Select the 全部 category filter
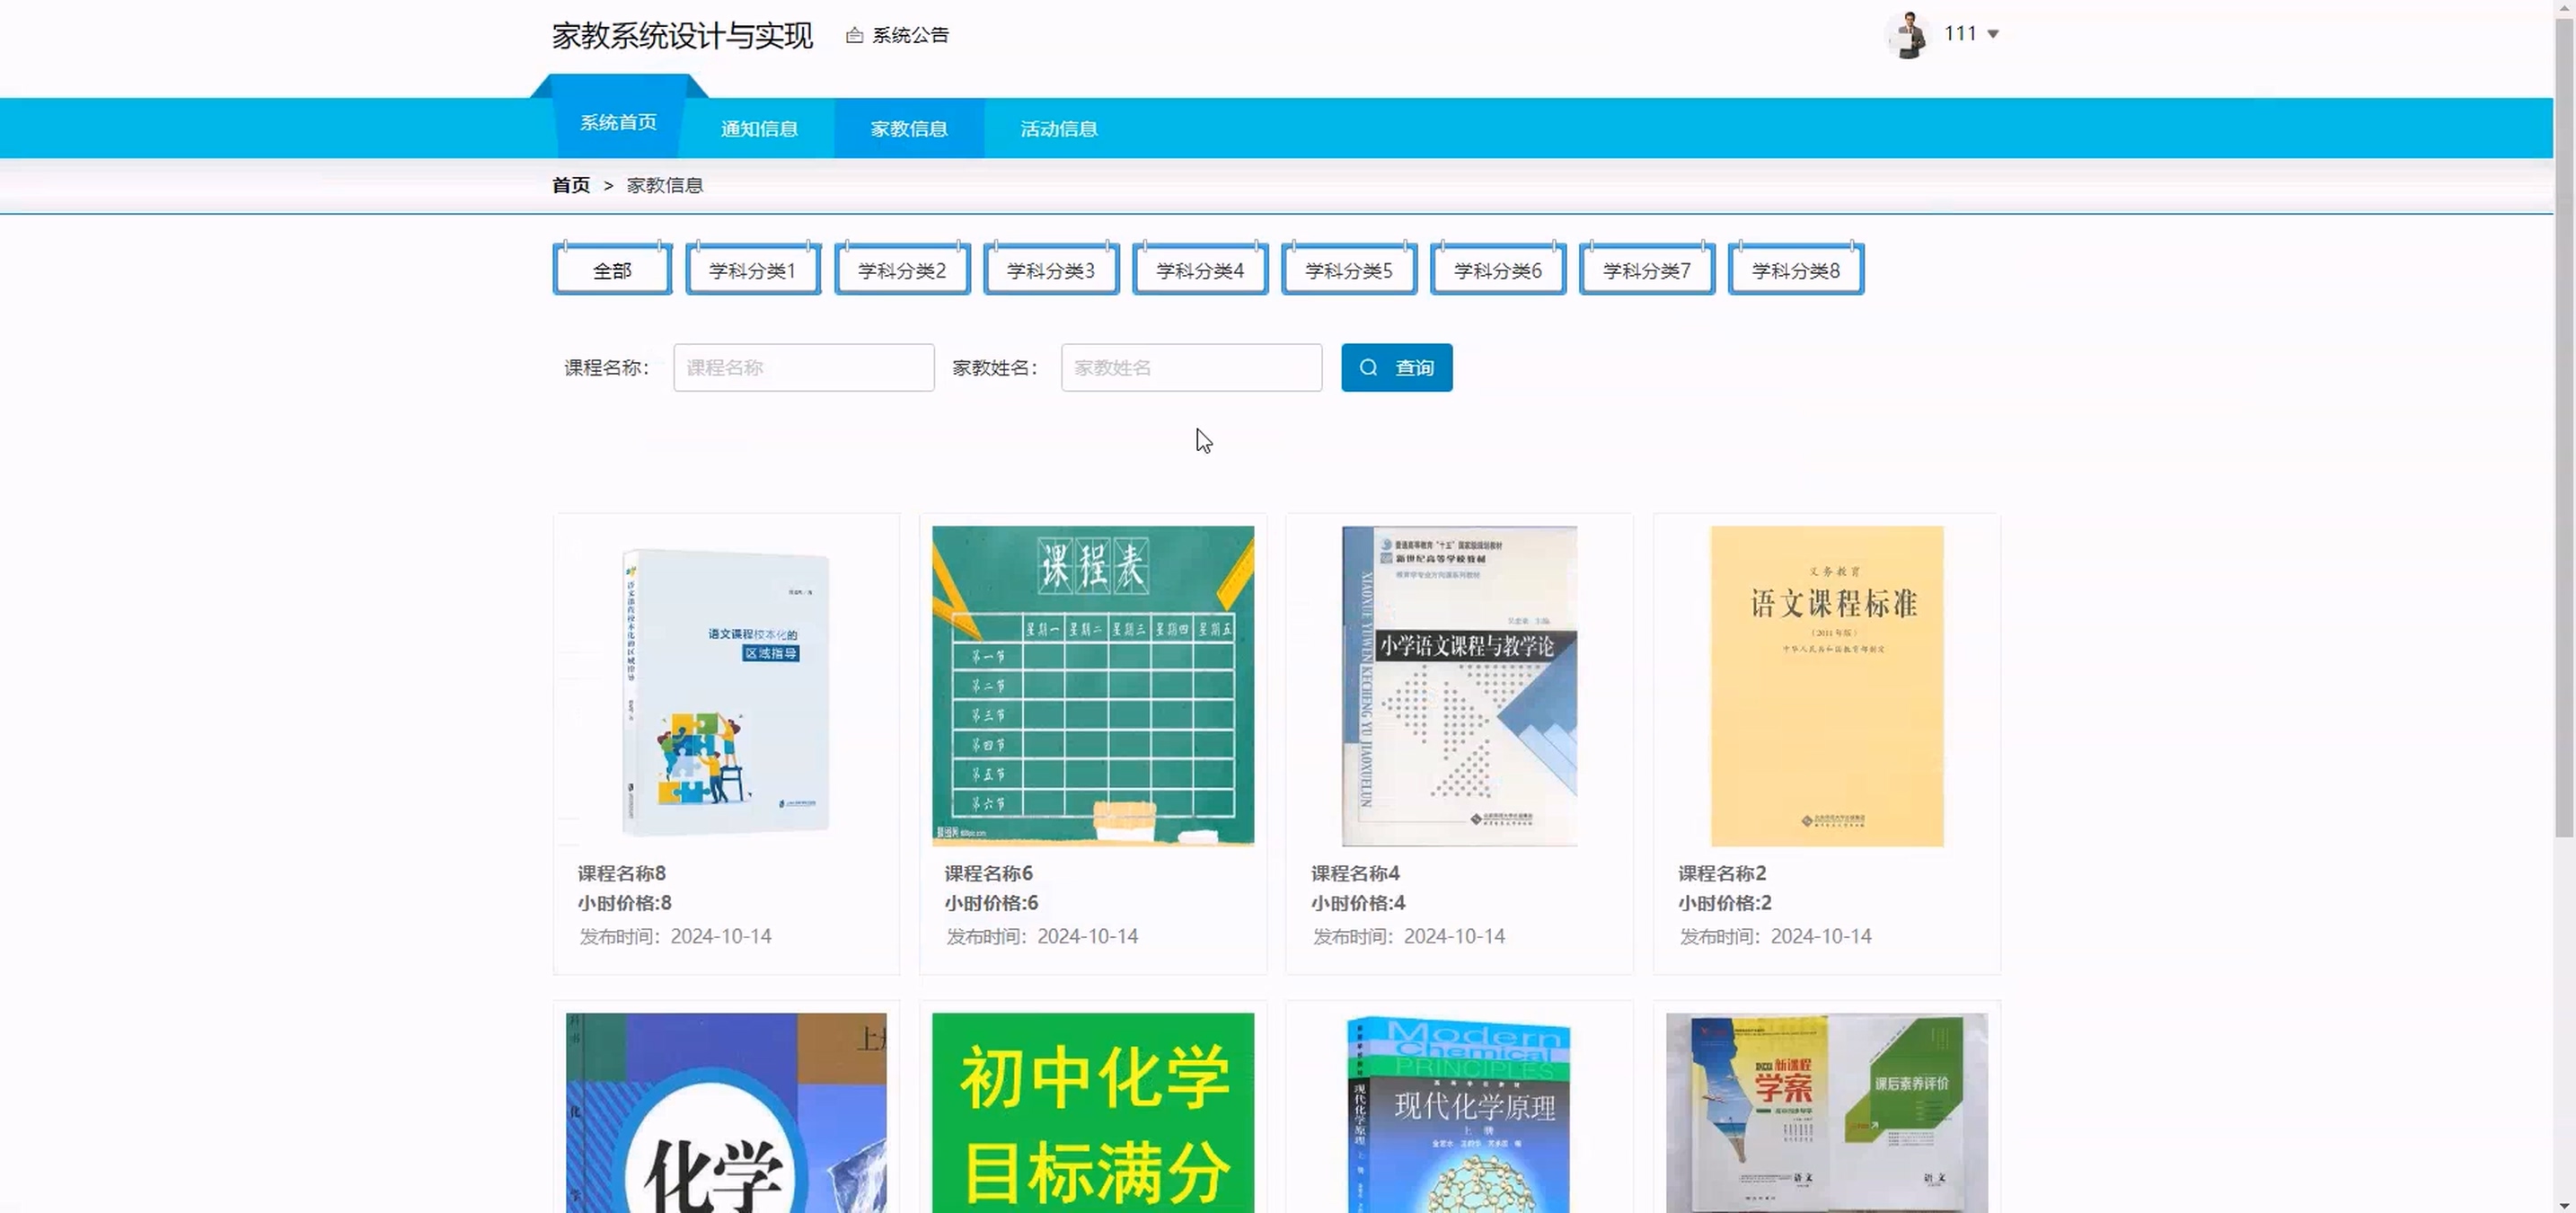The height and width of the screenshot is (1213, 2576). tap(612, 270)
